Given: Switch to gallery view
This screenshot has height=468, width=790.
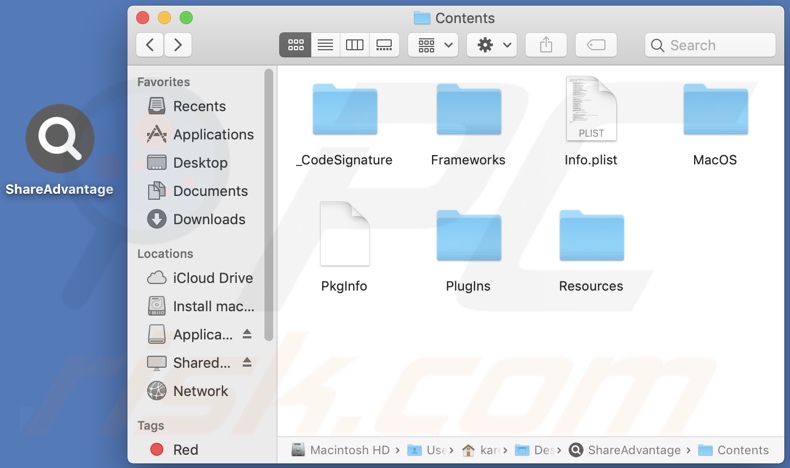Looking at the screenshot, I should (x=384, y=45).
